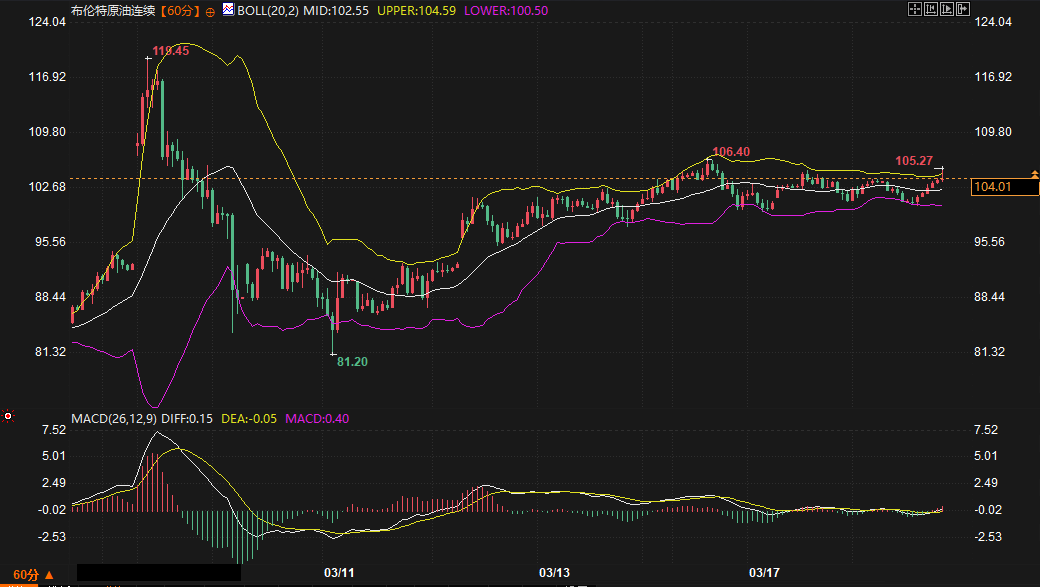Click the chart playback icon at top right

946,9
